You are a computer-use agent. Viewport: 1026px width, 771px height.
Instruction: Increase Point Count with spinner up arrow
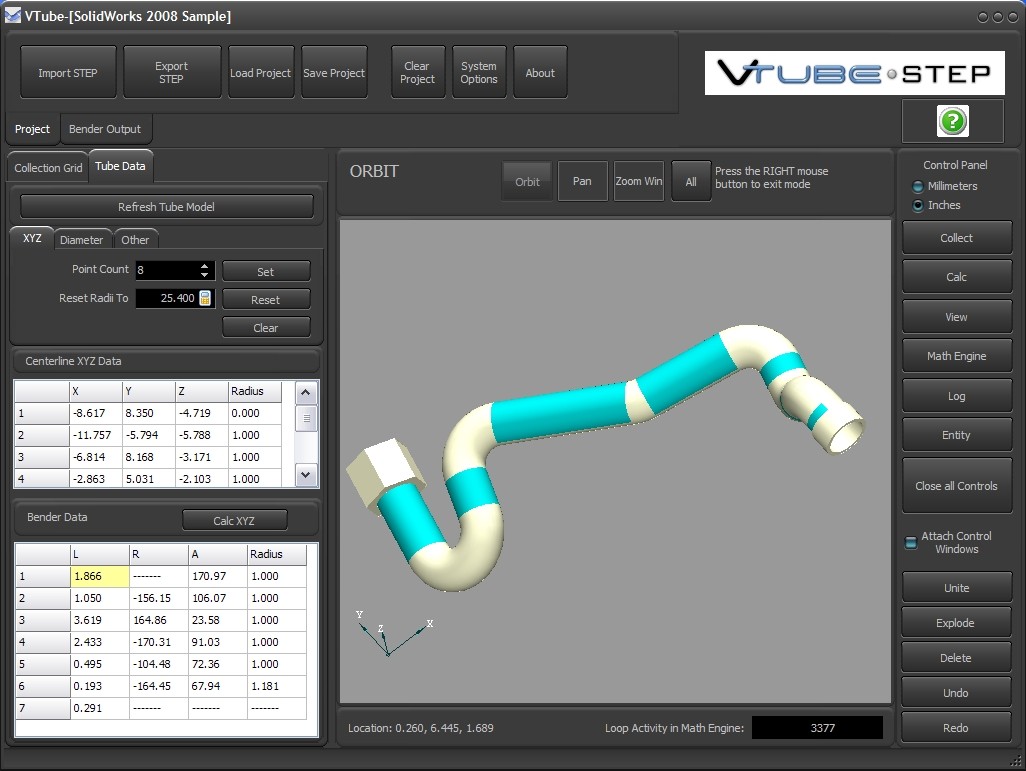205,266
